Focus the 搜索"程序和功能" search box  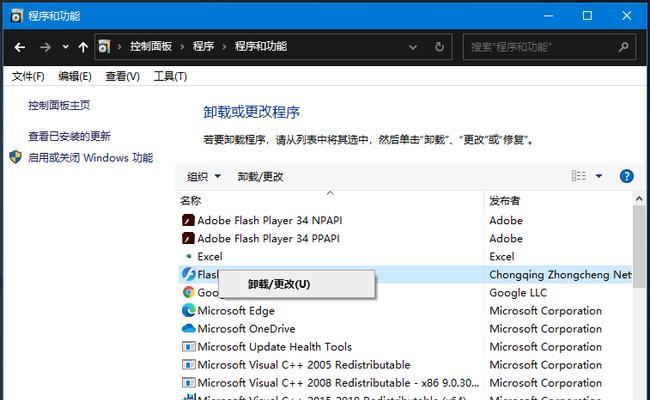click(x=549, y=47)
